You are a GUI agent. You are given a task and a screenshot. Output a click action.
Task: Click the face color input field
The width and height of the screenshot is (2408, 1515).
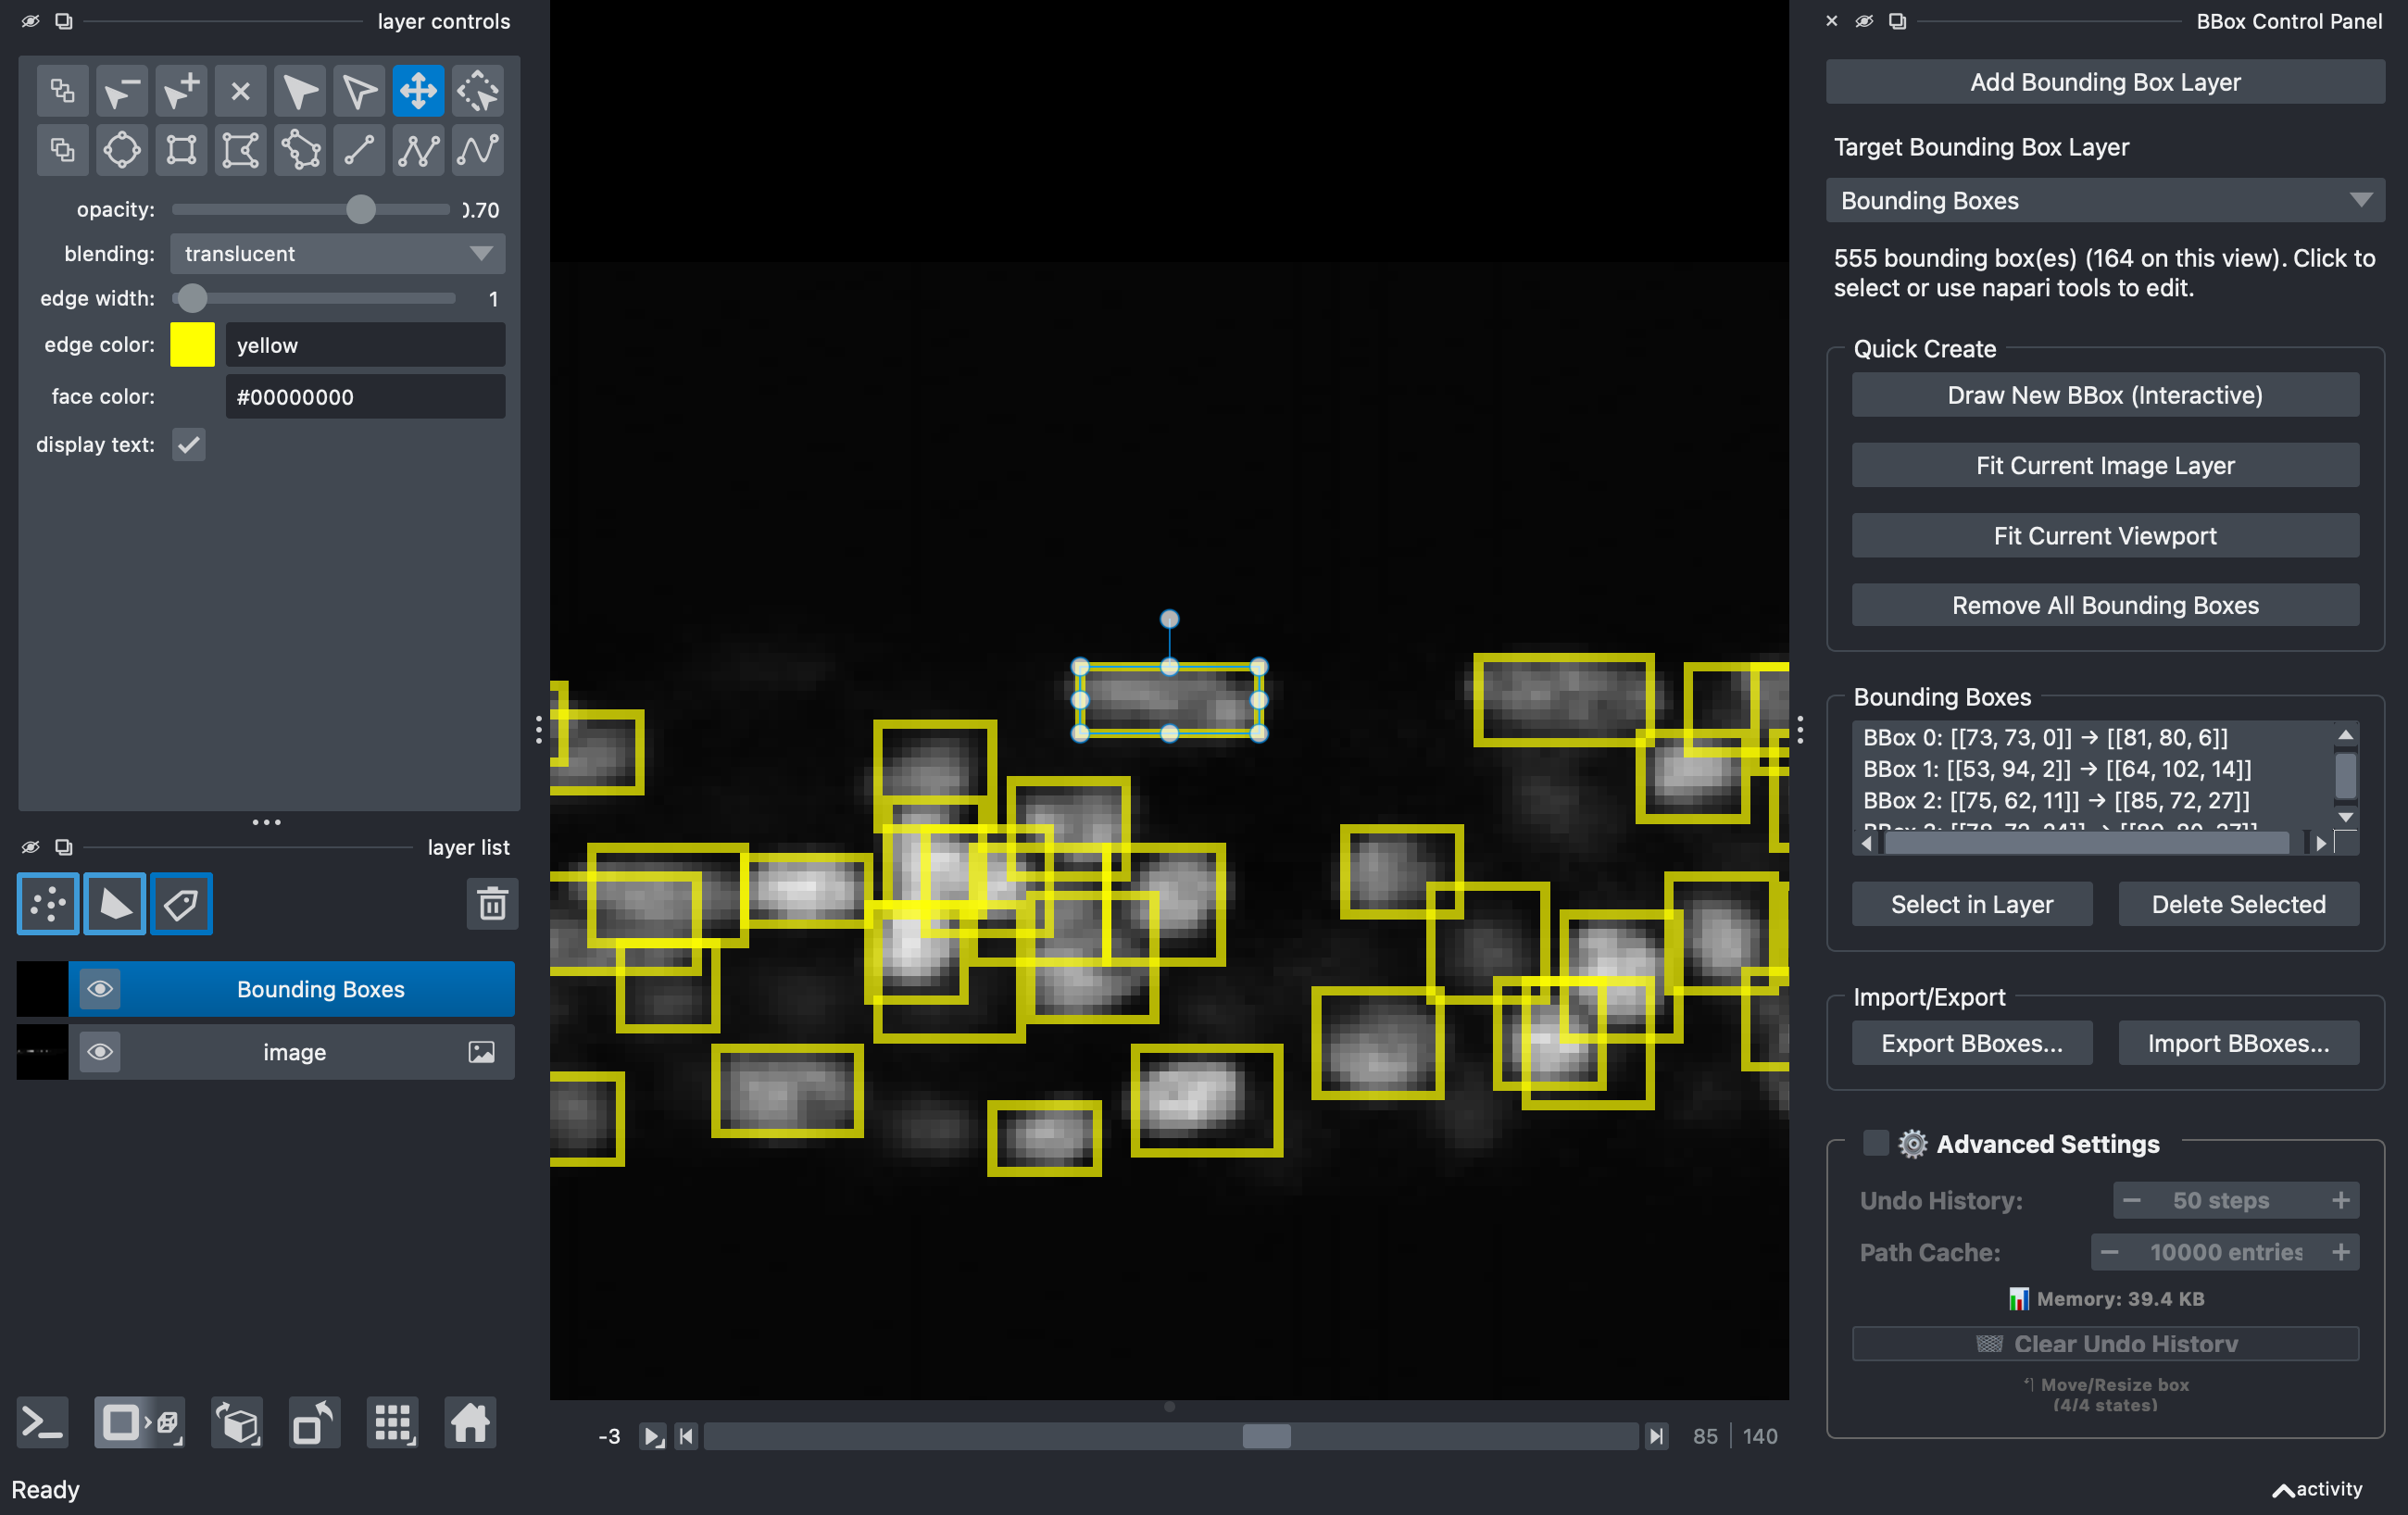click(x=365, y=397)
